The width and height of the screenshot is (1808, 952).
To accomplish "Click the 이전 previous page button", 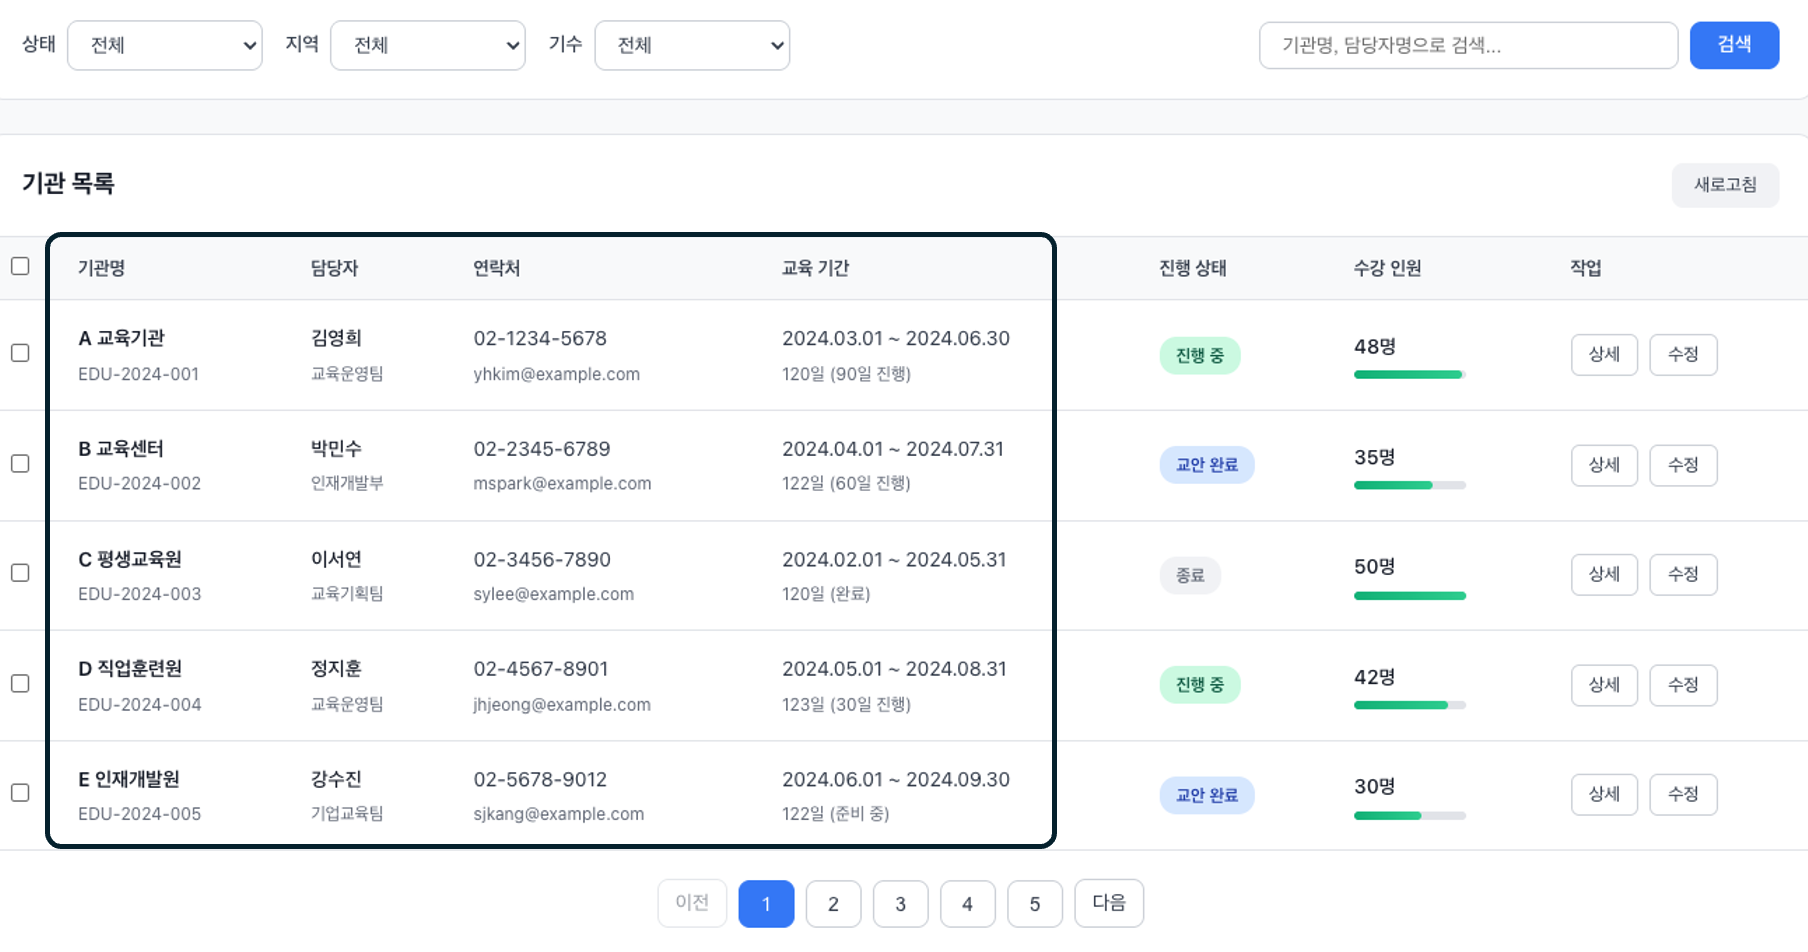I will point(692,903).
